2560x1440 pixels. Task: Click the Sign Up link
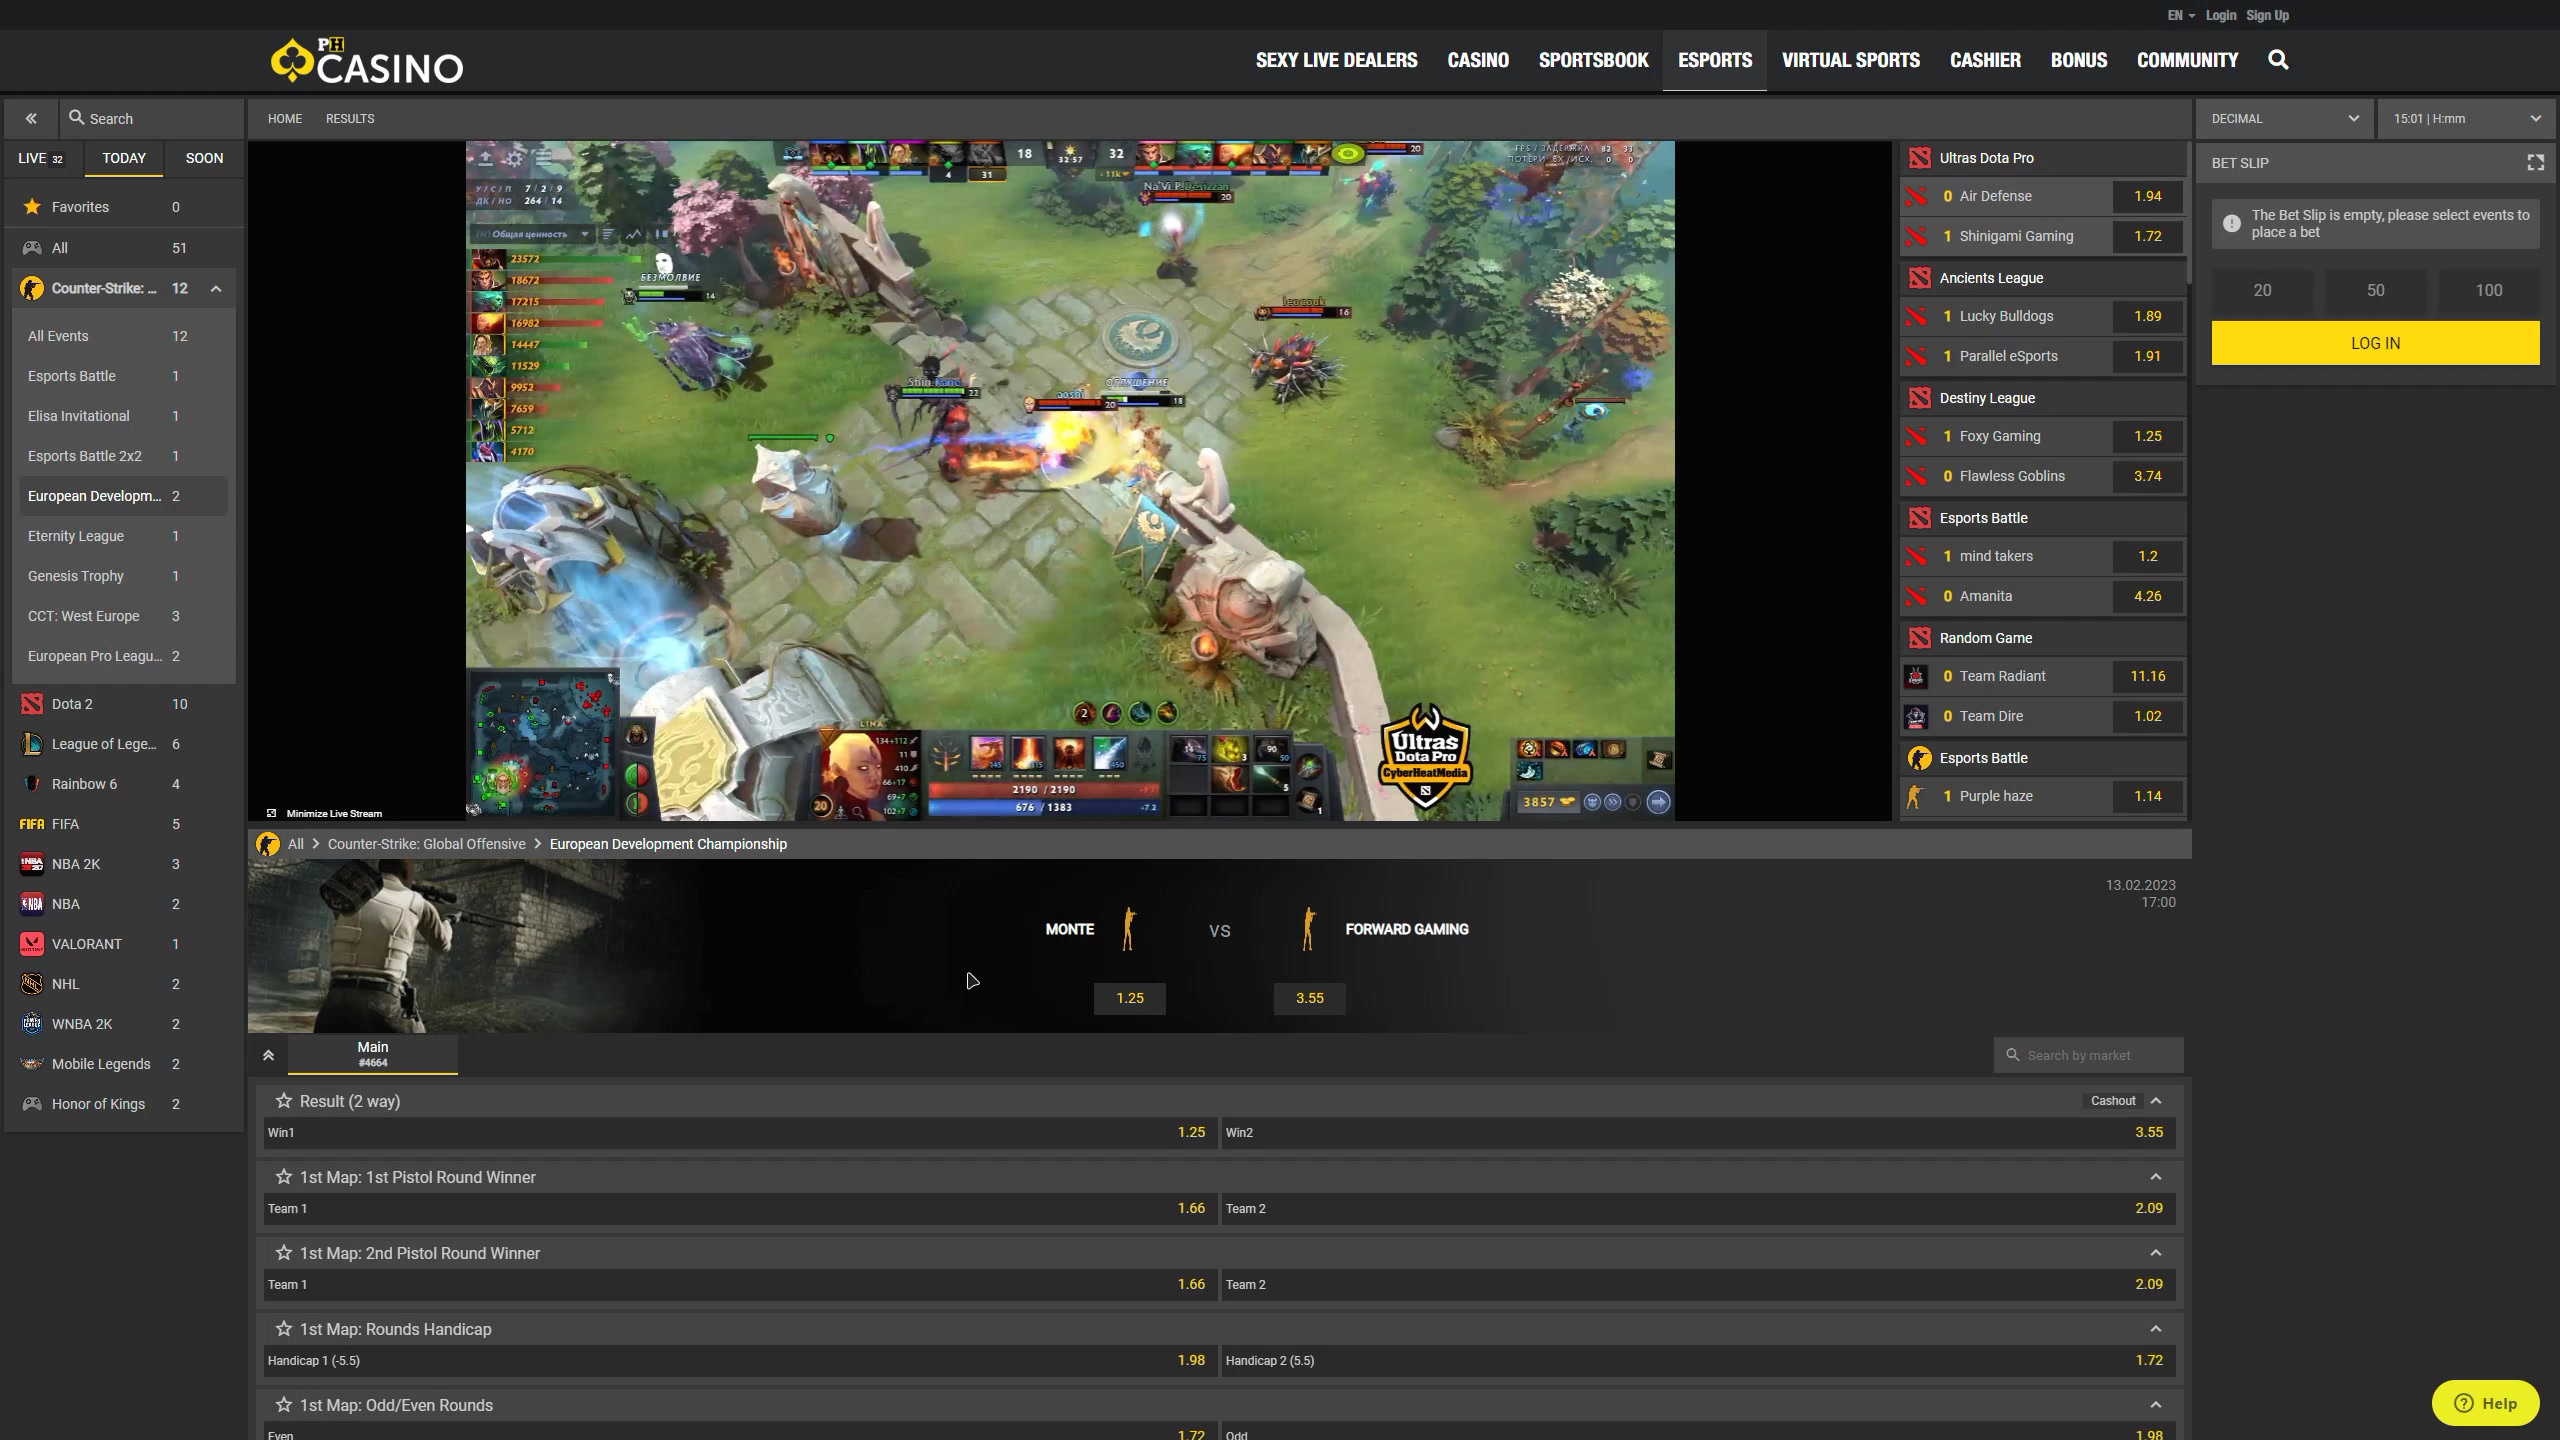(2267, 15)
